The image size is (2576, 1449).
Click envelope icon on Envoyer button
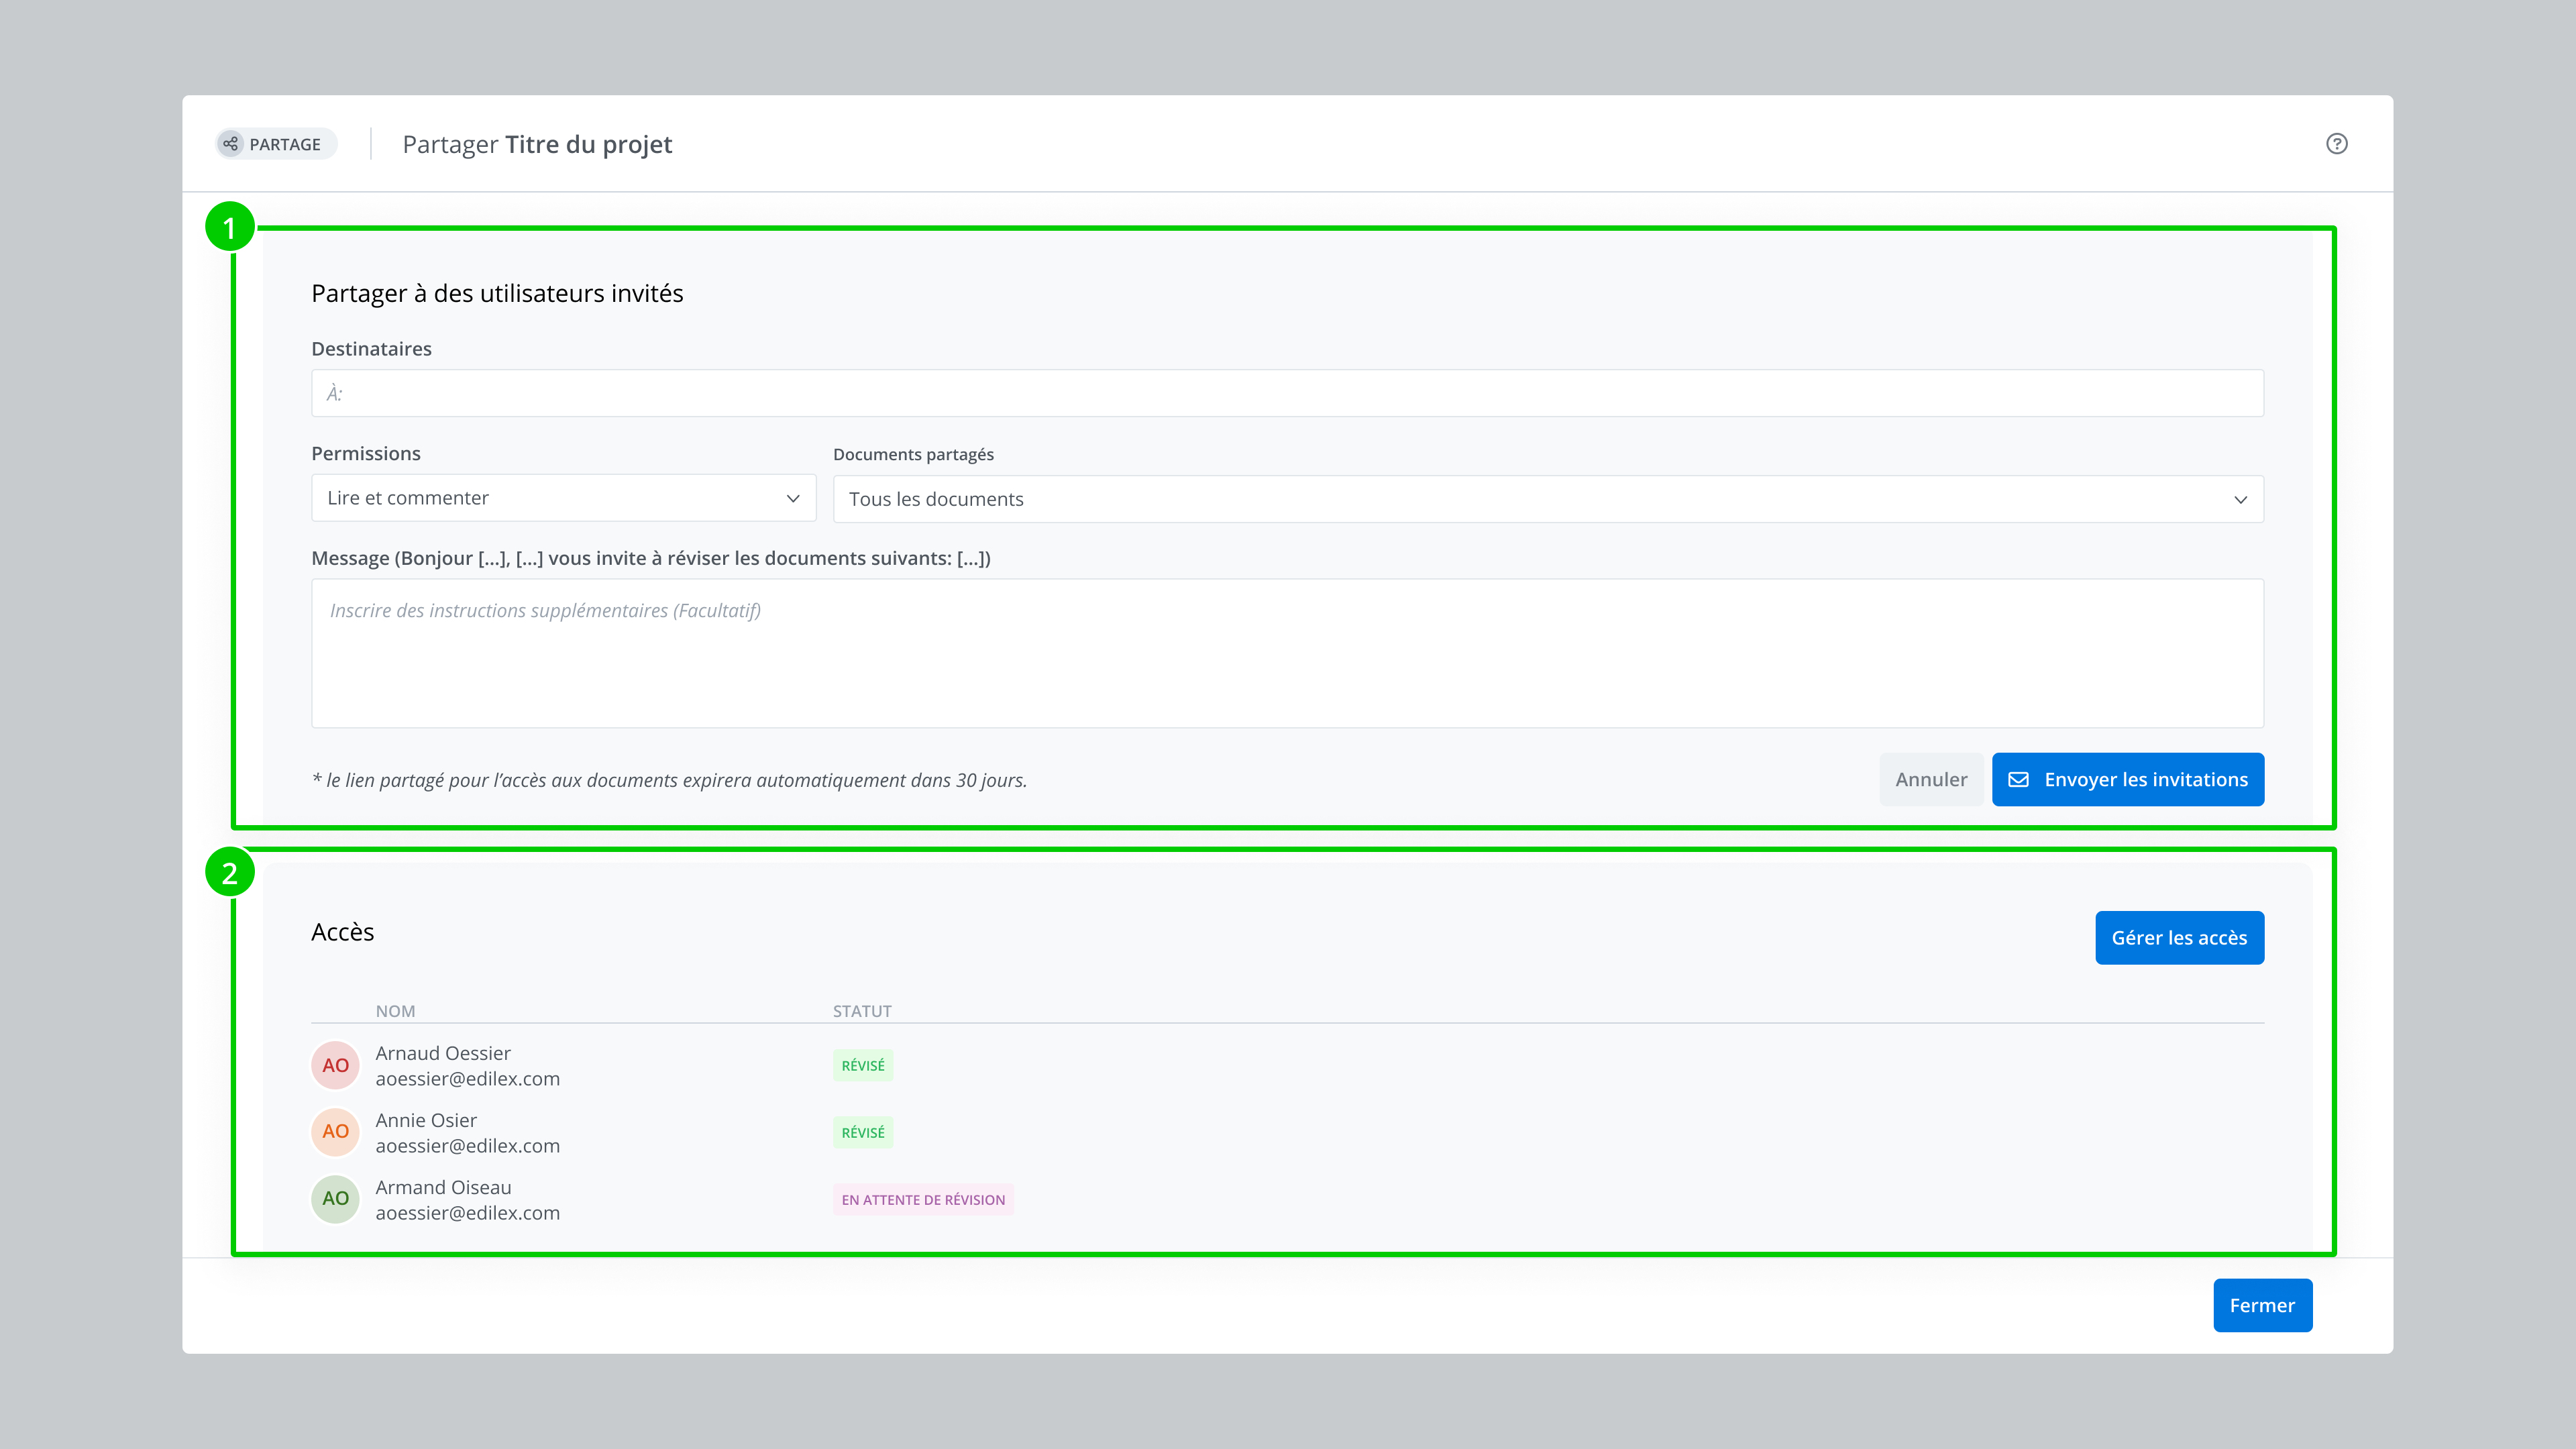[x=2018, y=779]
